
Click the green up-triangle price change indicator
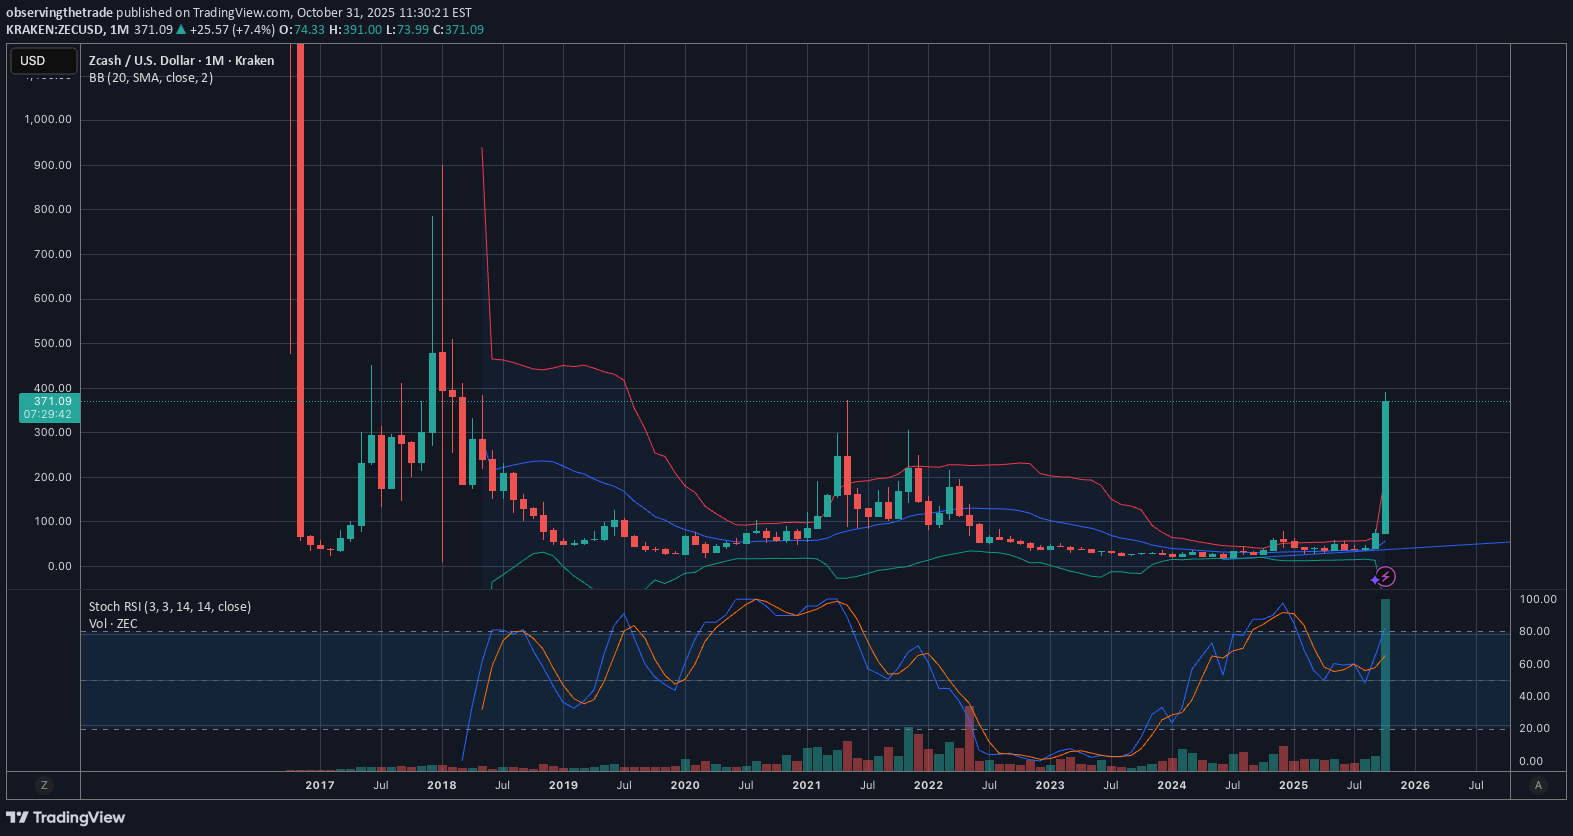point(181,30)
